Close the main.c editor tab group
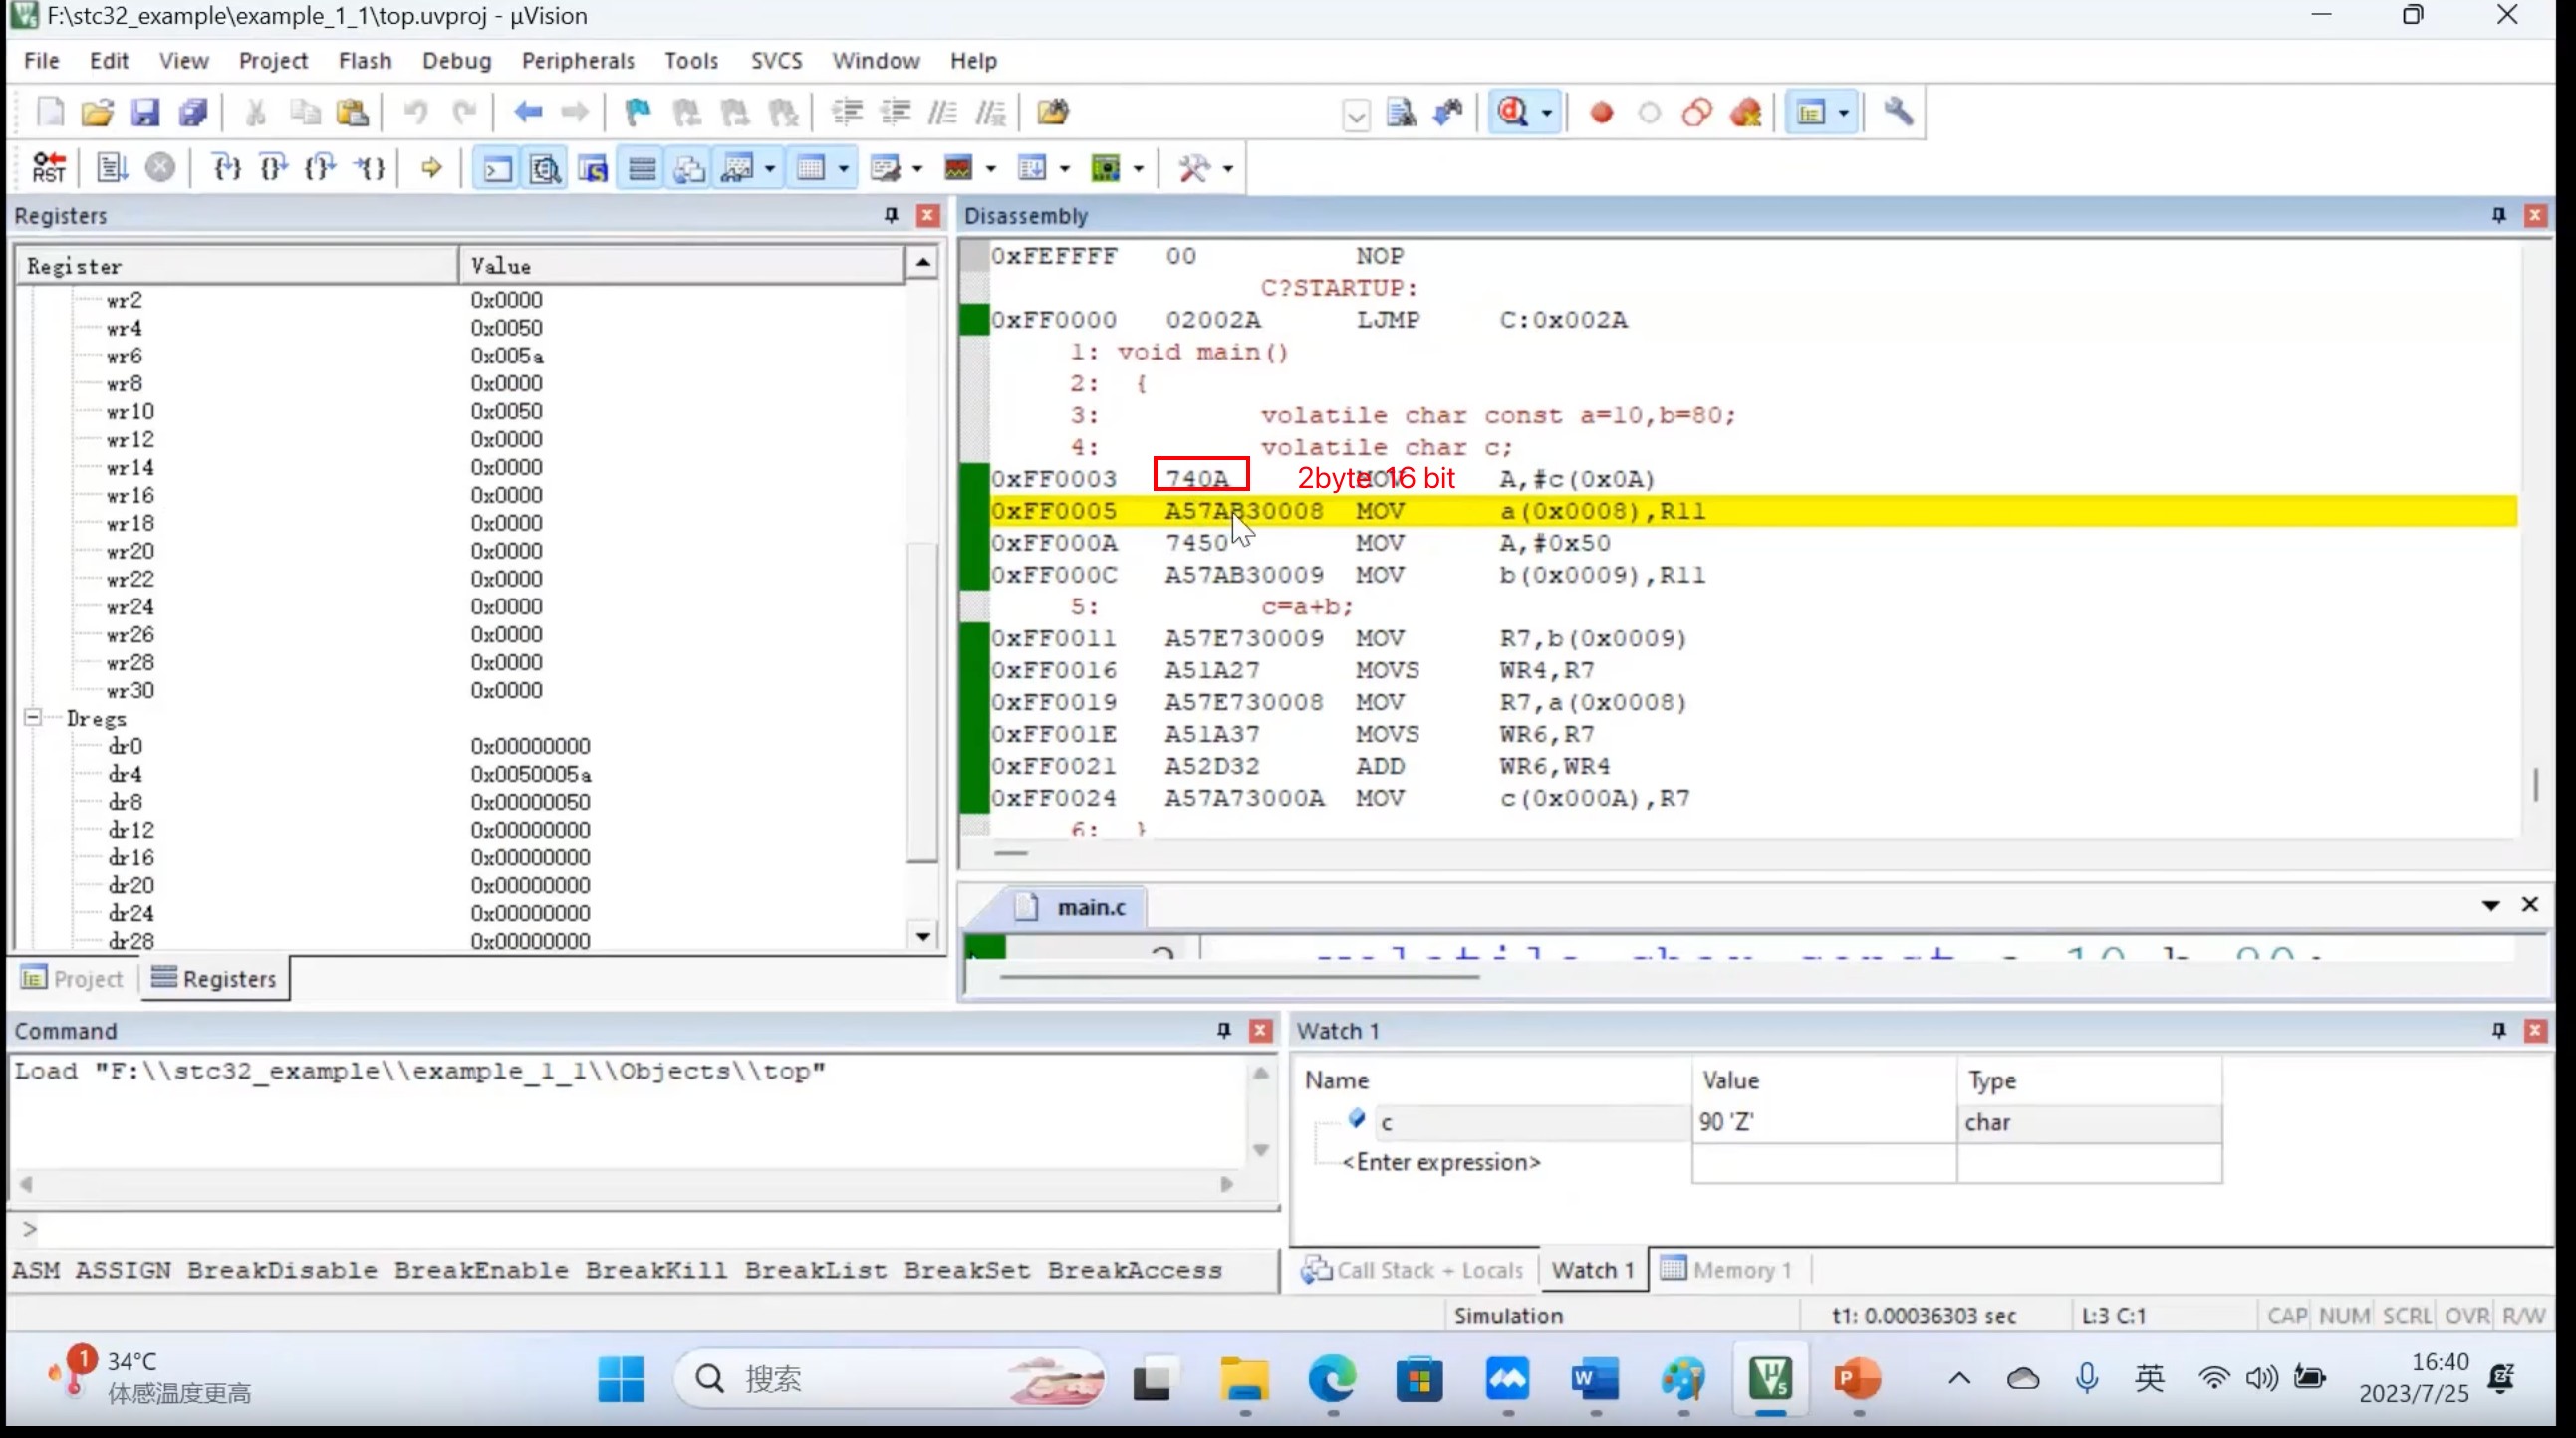The width and height of the screenshot is (2576, 1438). (x=2530, y=904)
